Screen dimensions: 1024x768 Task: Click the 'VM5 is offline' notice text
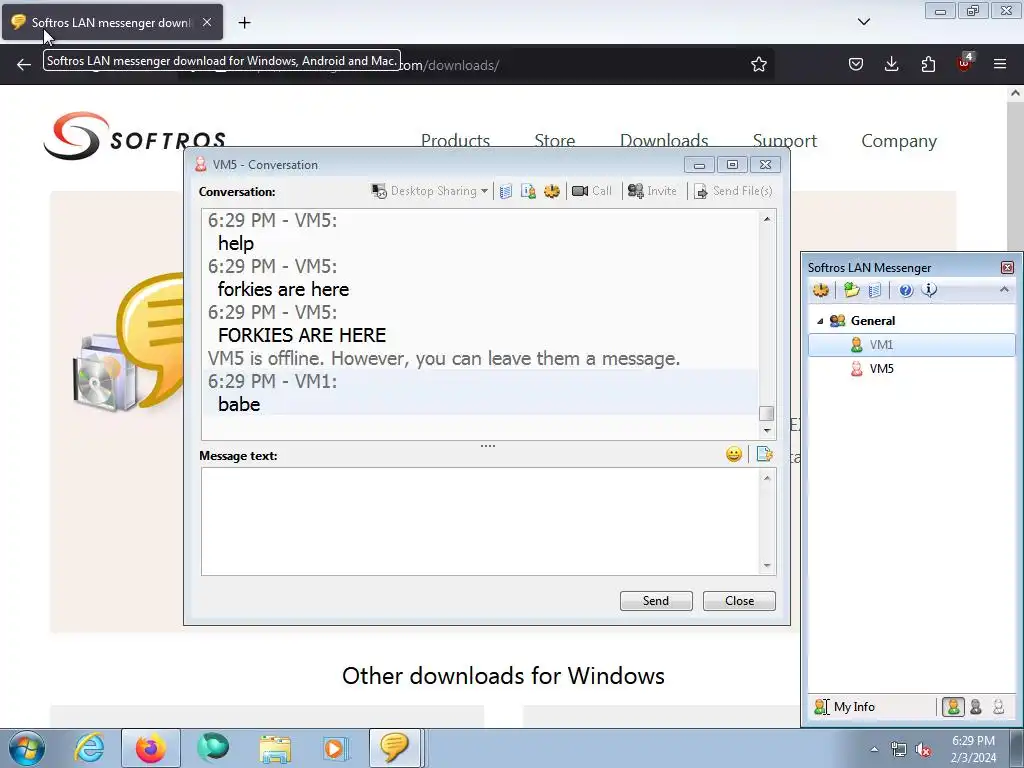[x=443, y=359]
